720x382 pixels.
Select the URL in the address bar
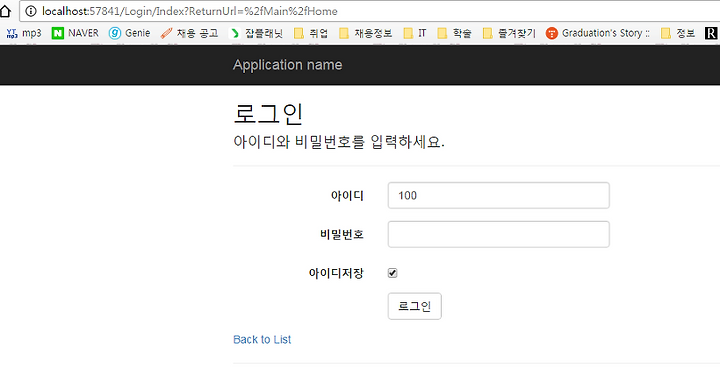[190, 11]
